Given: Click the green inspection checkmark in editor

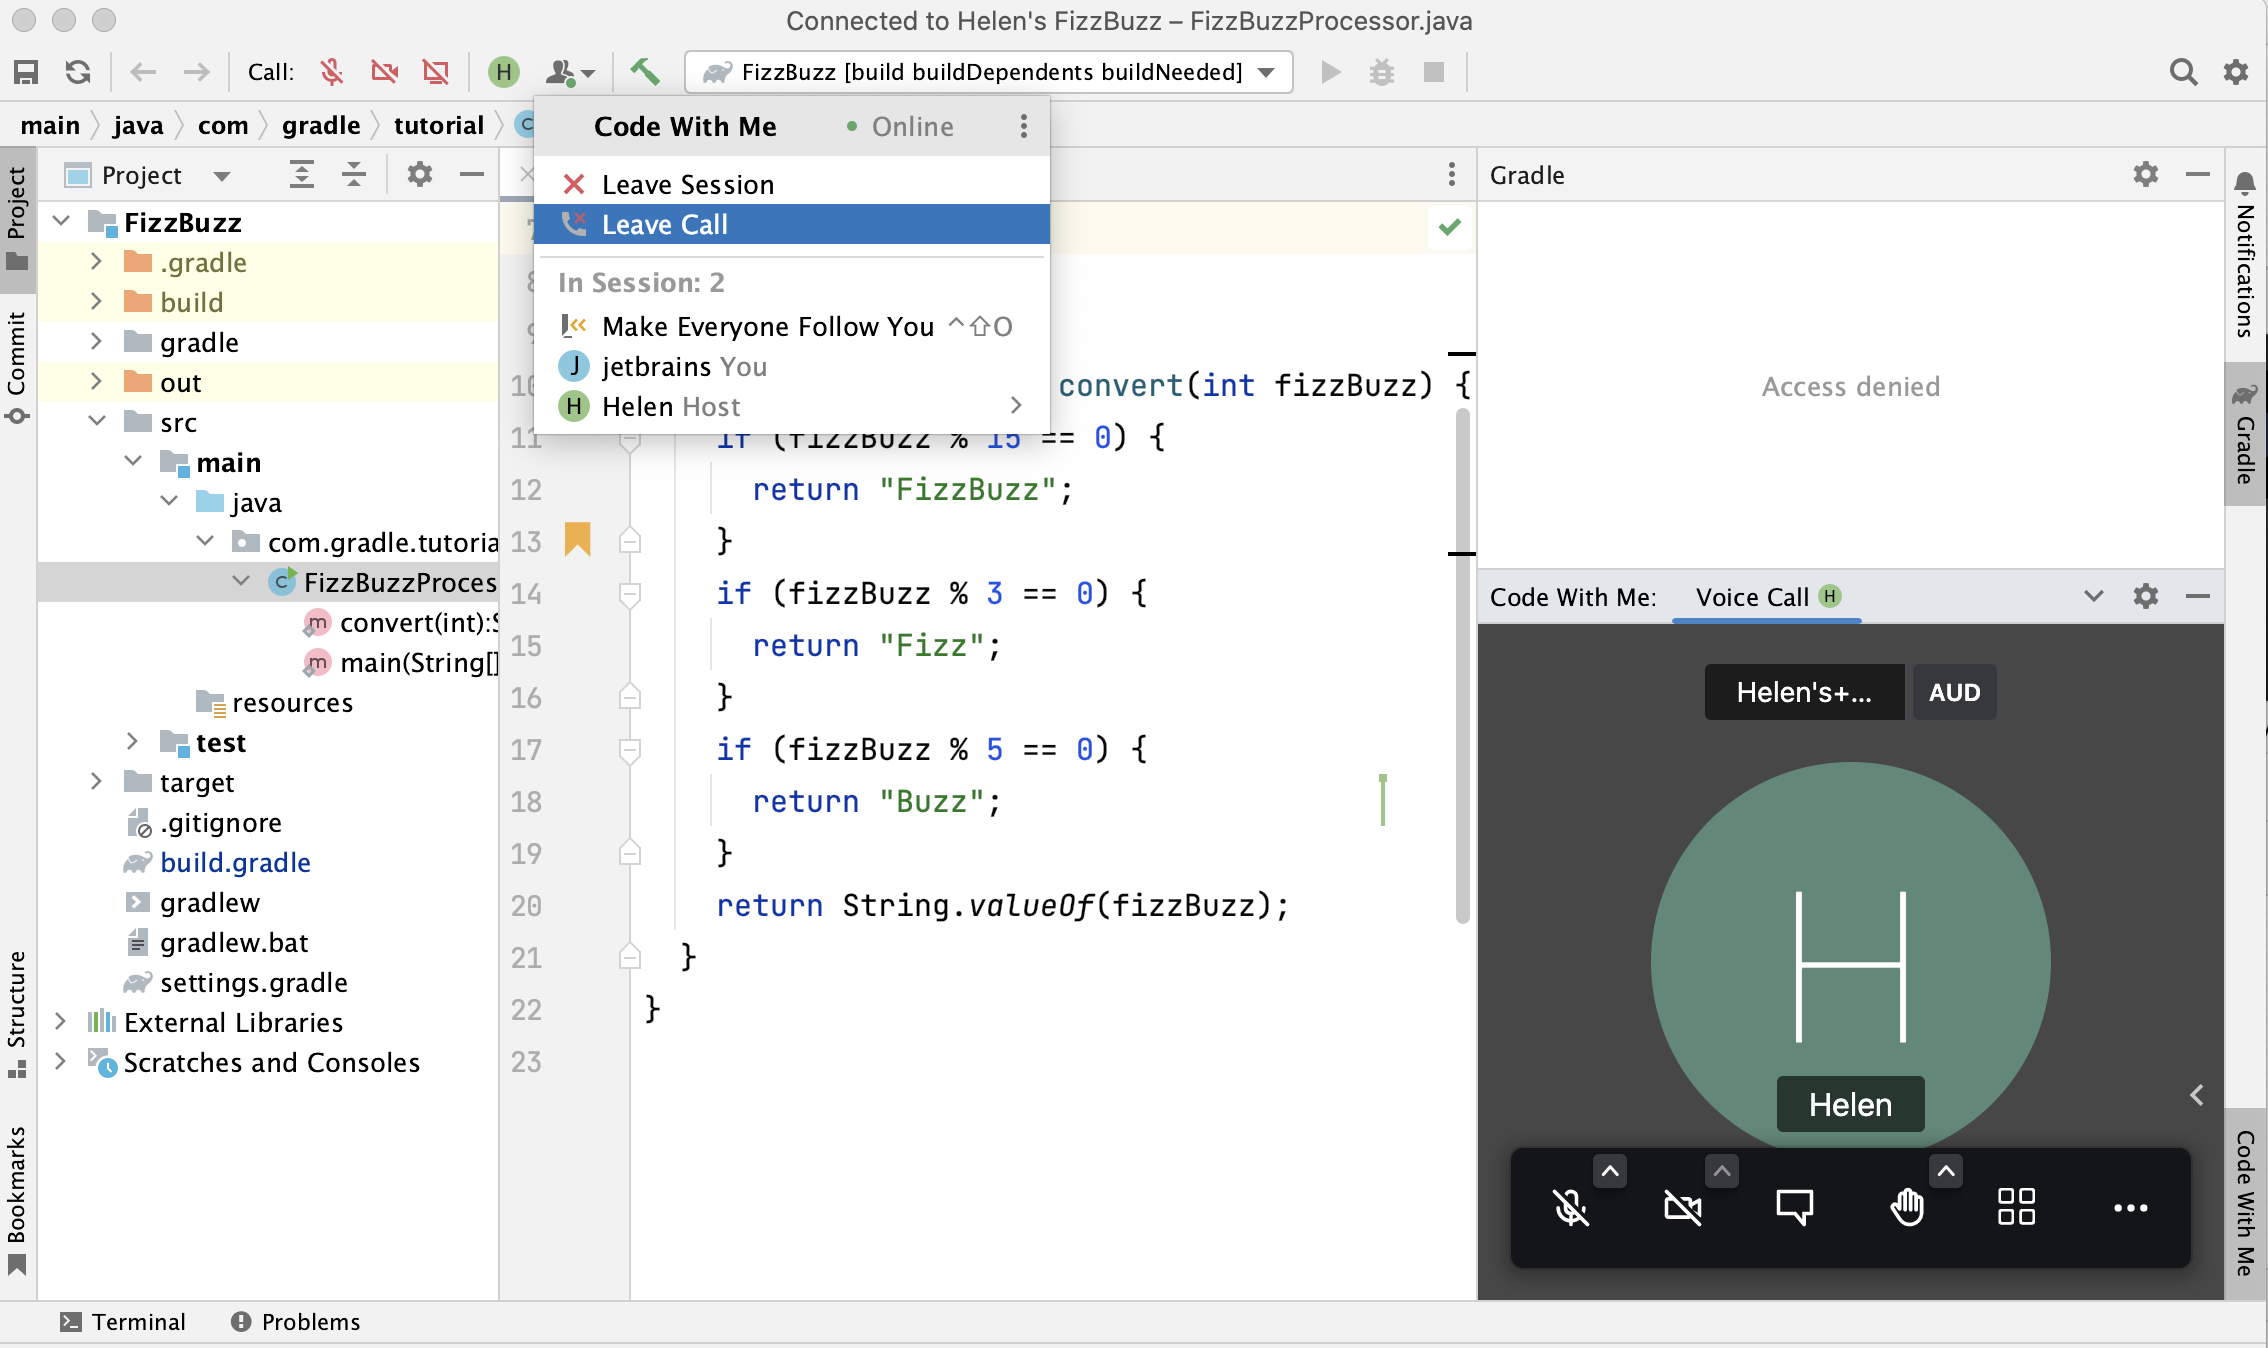Looking at the screenshot, I should pos(1450,226).
